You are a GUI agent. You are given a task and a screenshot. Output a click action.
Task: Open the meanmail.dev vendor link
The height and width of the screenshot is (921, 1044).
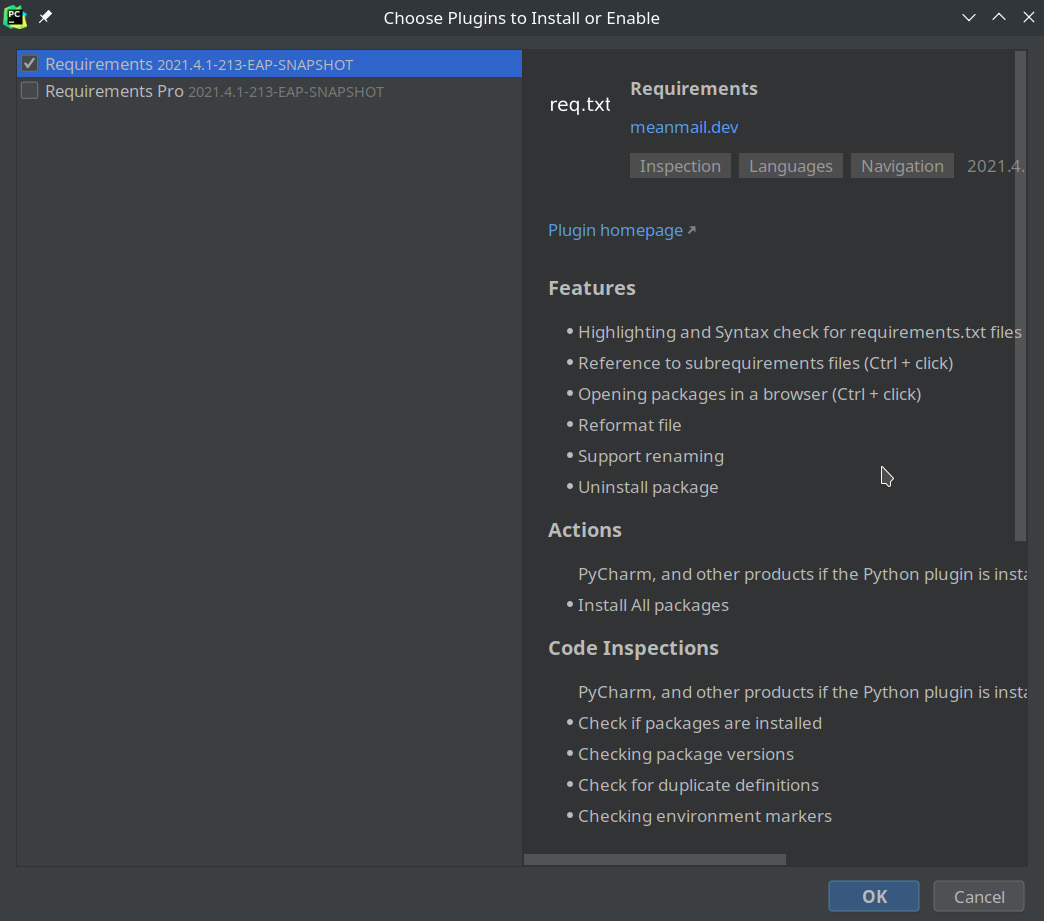tap(684, 127)
